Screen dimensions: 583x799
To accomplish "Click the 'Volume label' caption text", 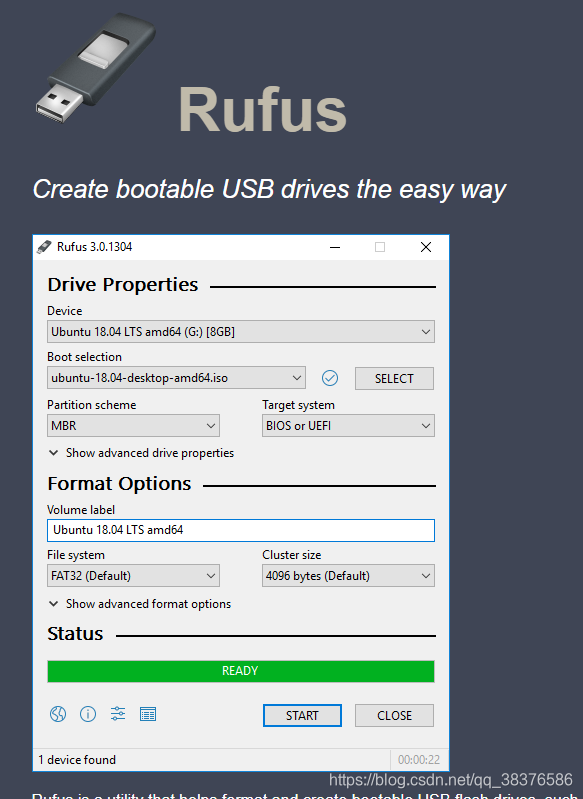I will pyautogui.click(x=81, y=510).
